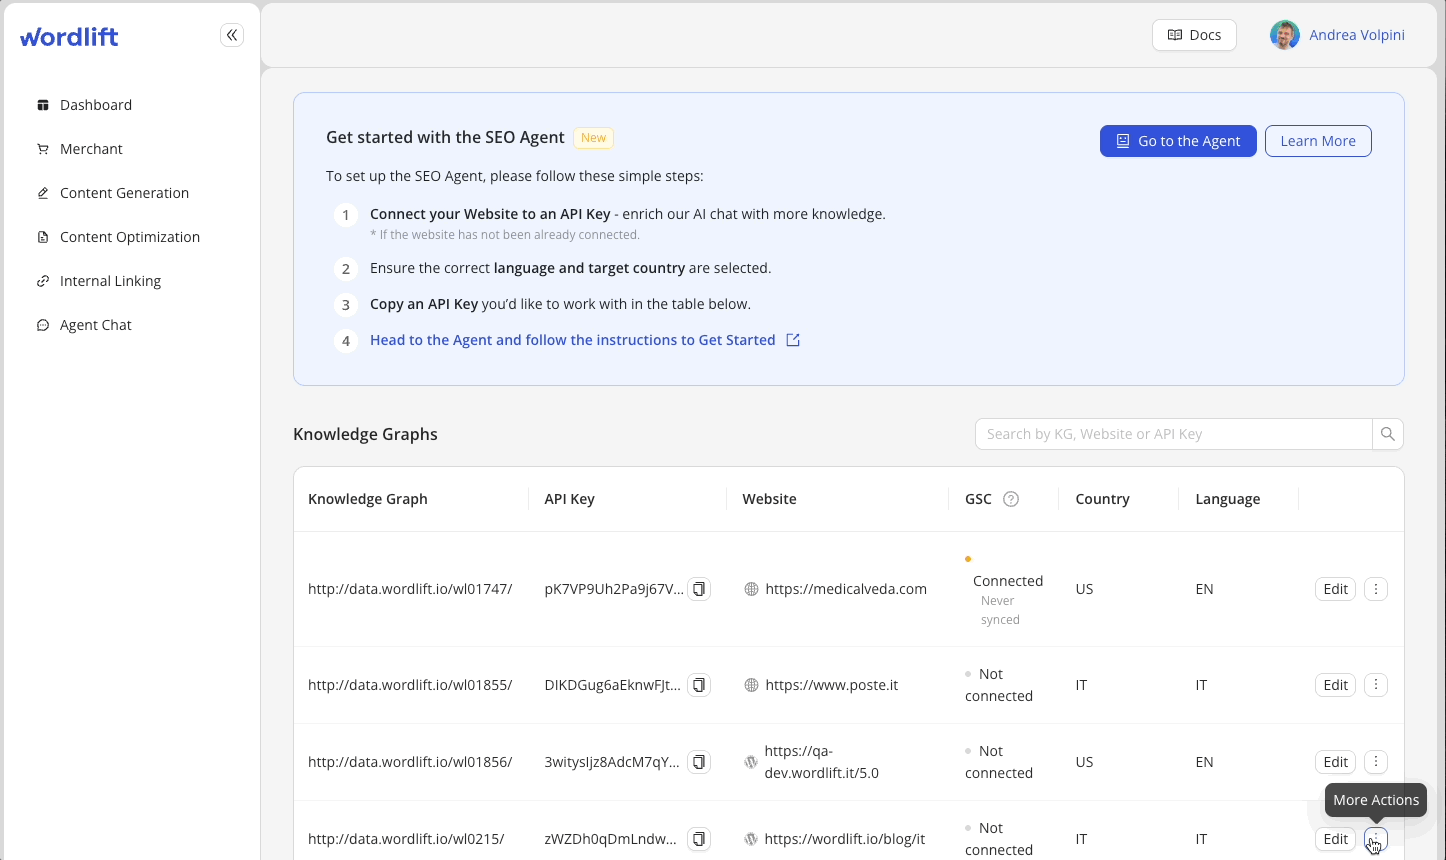Focus the Knowledge Graph search field
The image size is (1446, 860).
(1173, 434)
